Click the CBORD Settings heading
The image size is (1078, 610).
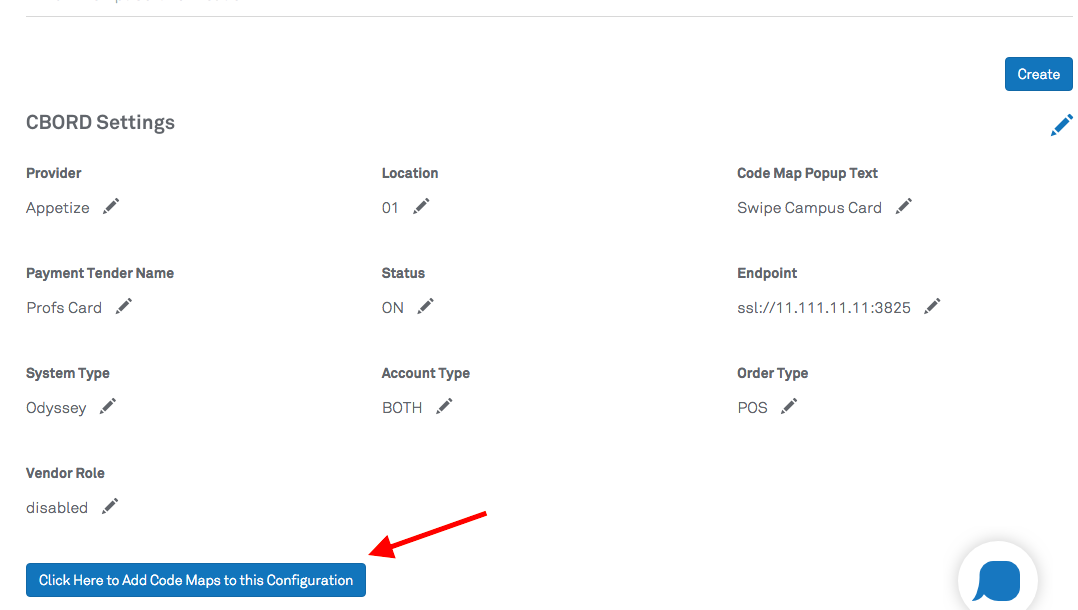click(100, 122)
